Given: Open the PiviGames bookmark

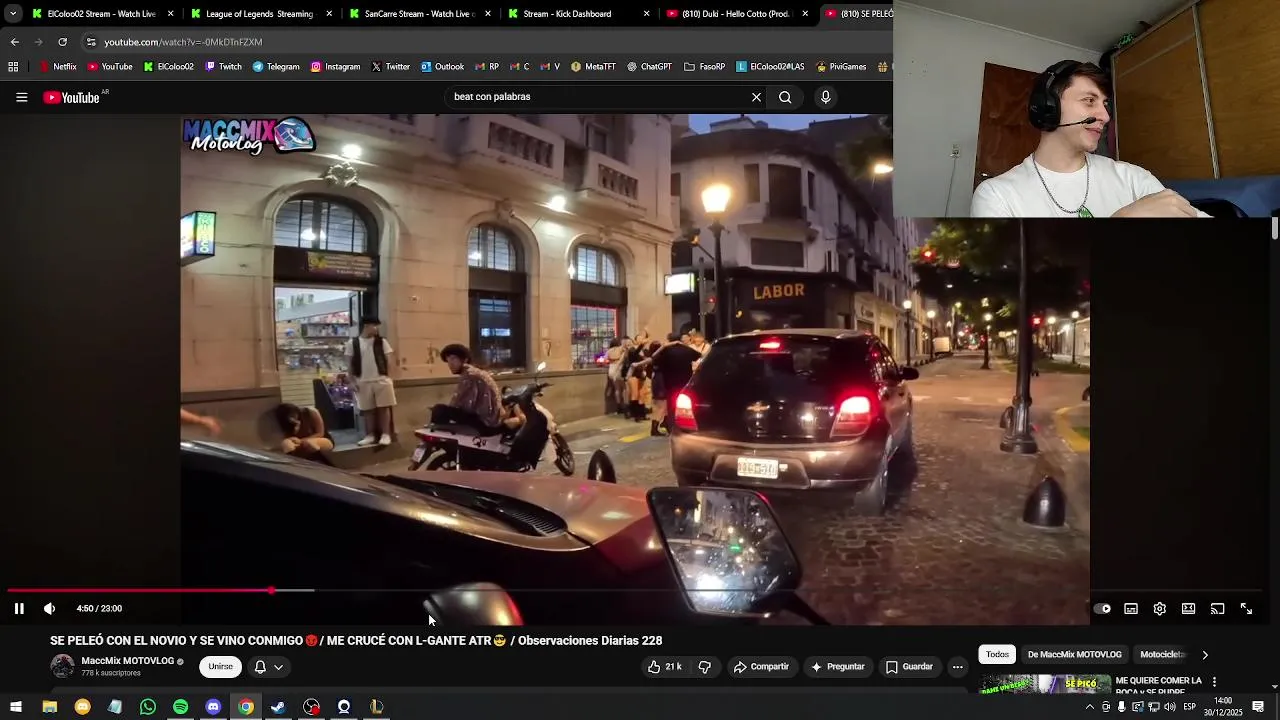Looking at the screenshot, I should coord(841,67).
